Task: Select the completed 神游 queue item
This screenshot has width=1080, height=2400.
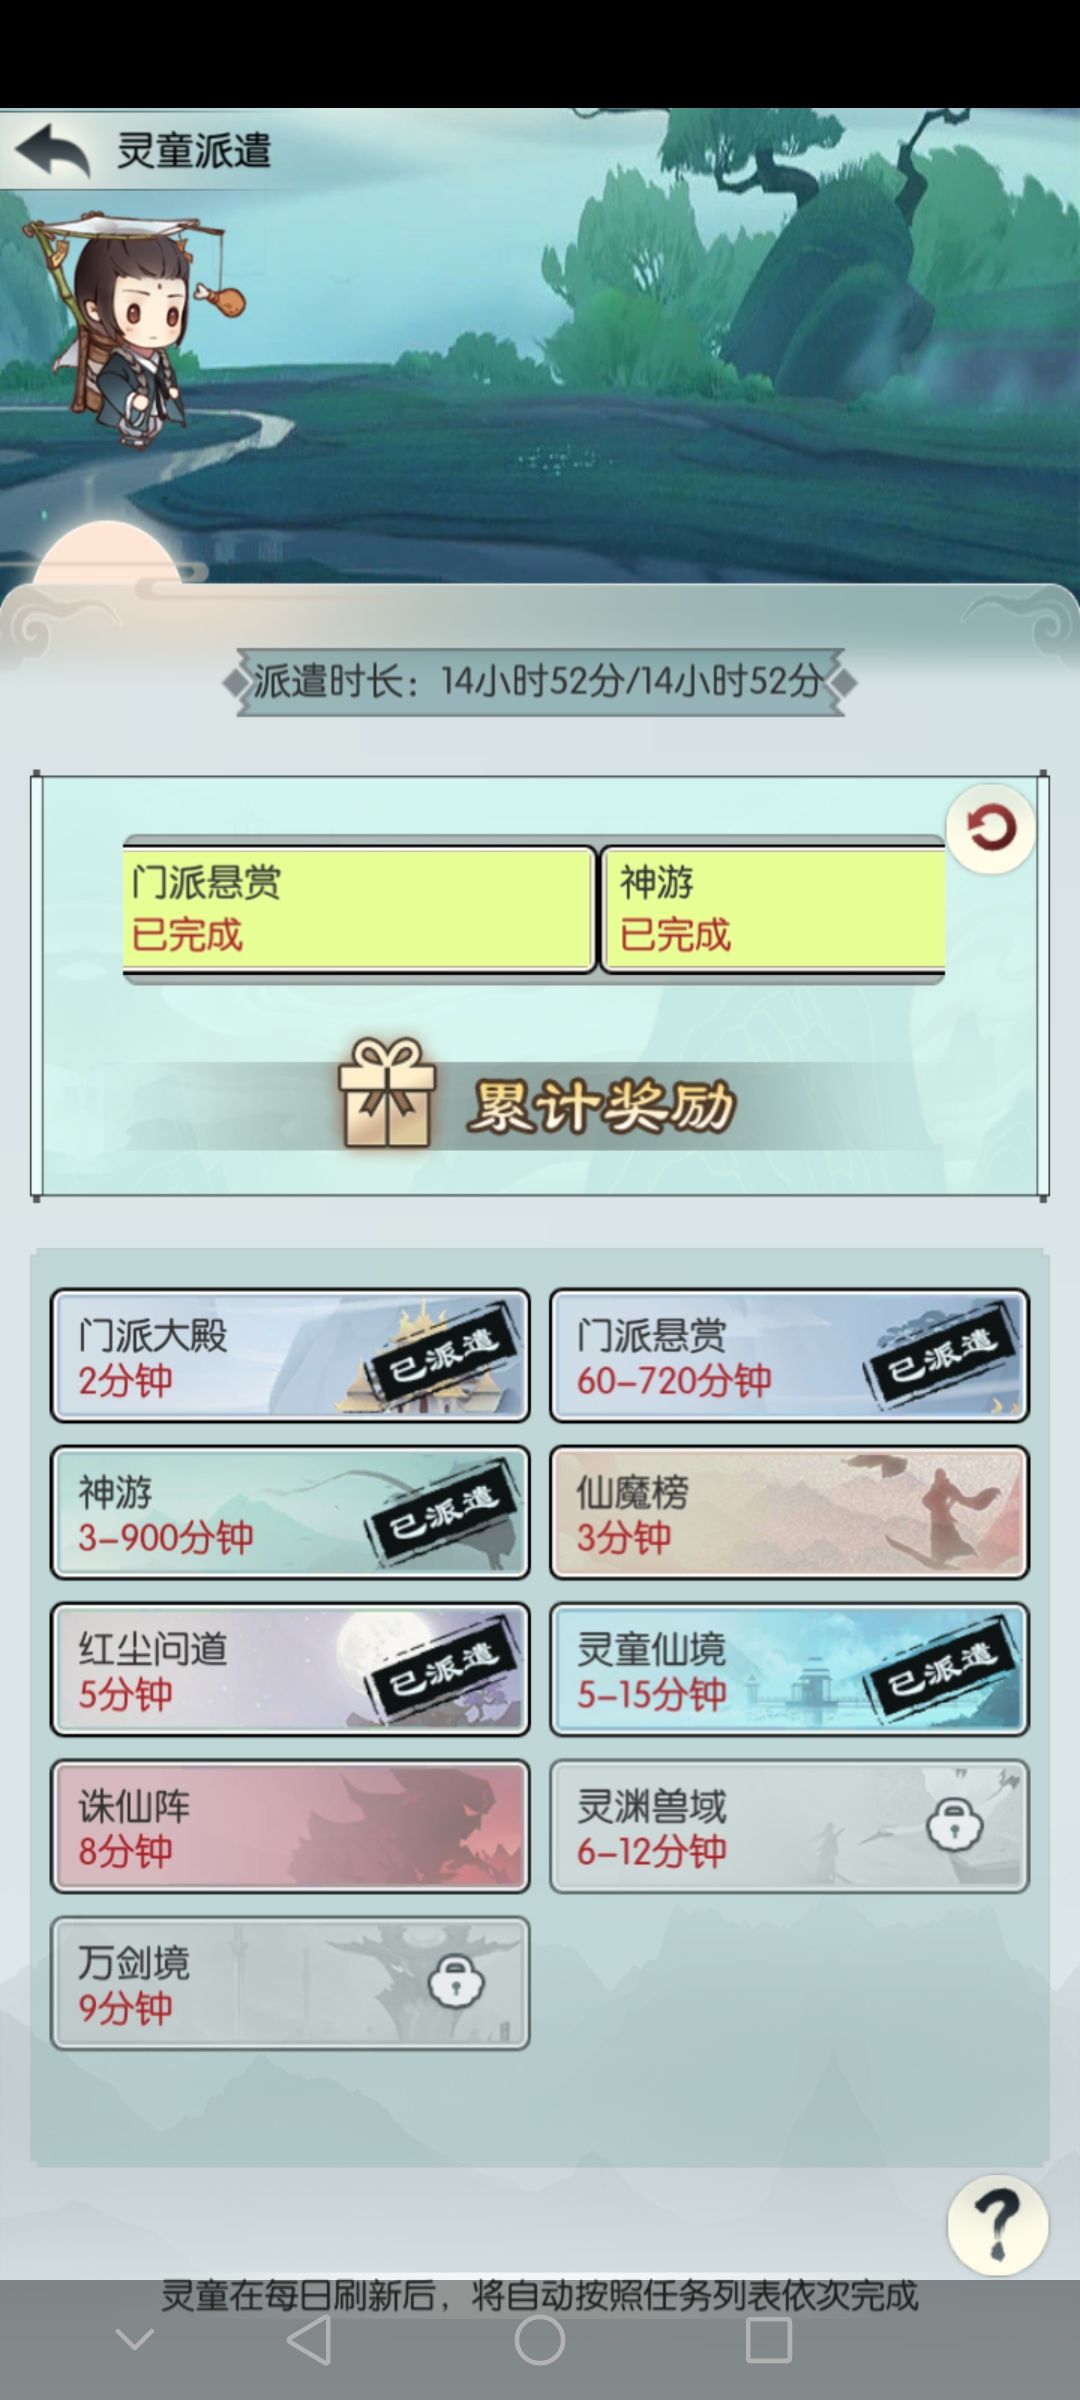Action: tap(773, 909)
